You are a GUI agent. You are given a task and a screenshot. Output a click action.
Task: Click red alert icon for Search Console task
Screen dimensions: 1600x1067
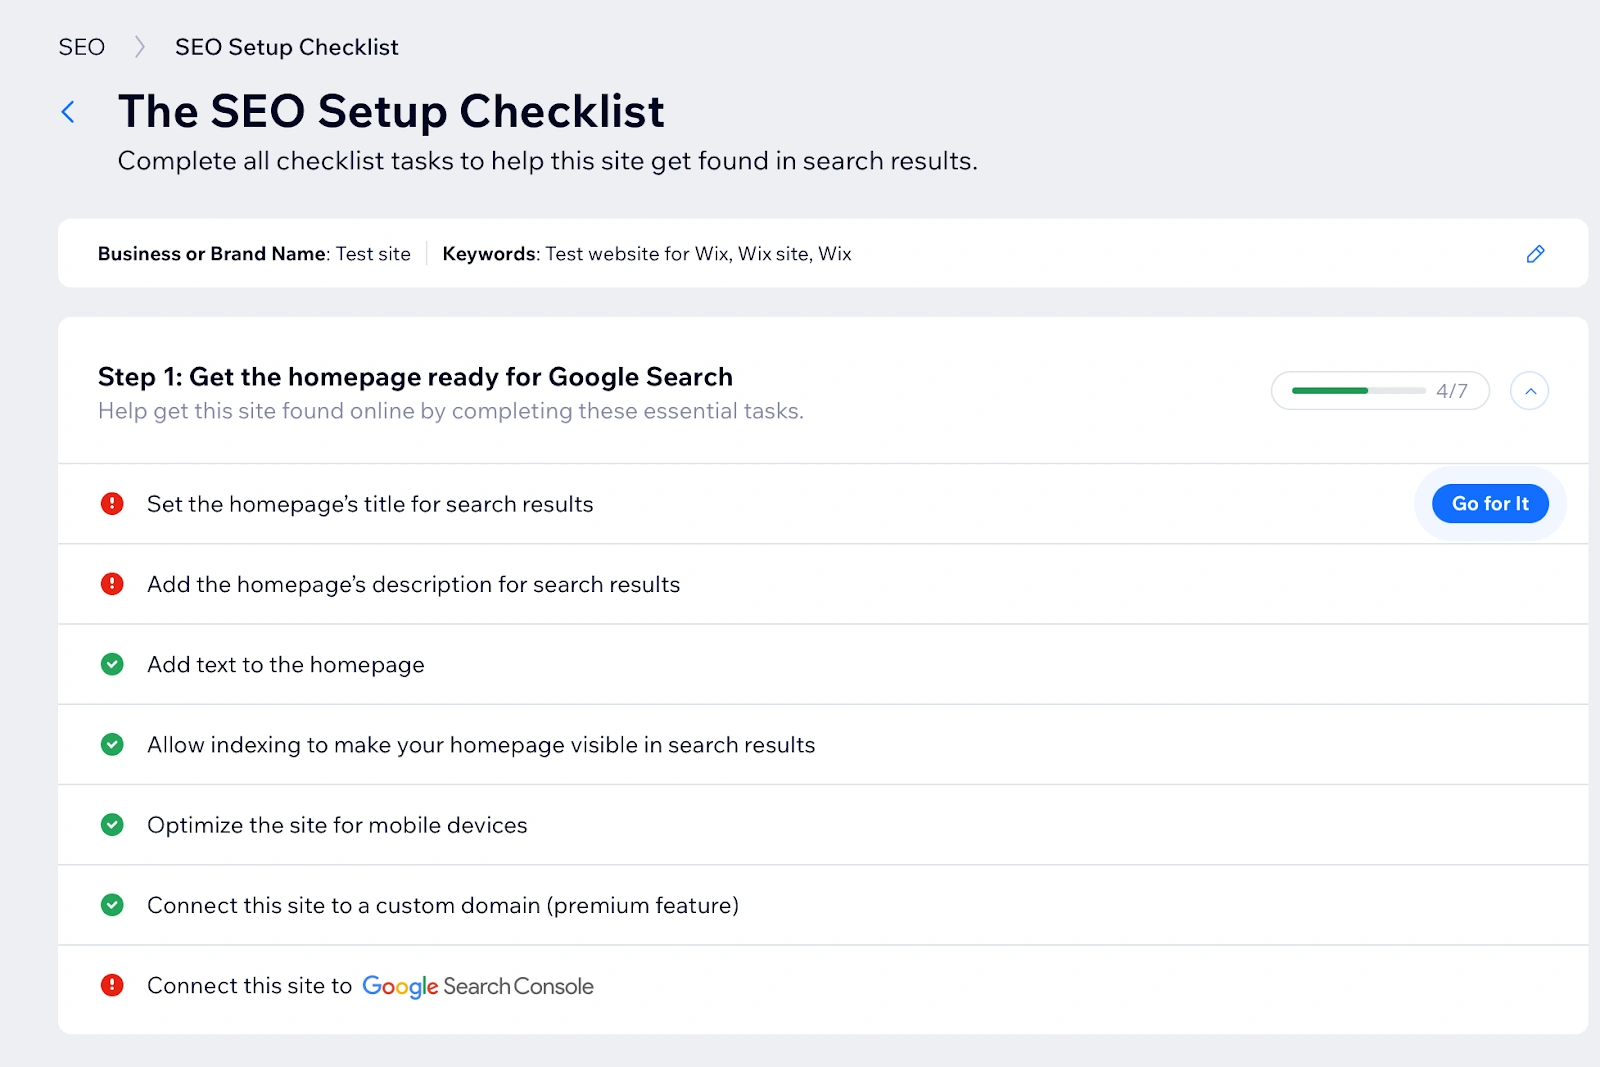click(112, 985)
